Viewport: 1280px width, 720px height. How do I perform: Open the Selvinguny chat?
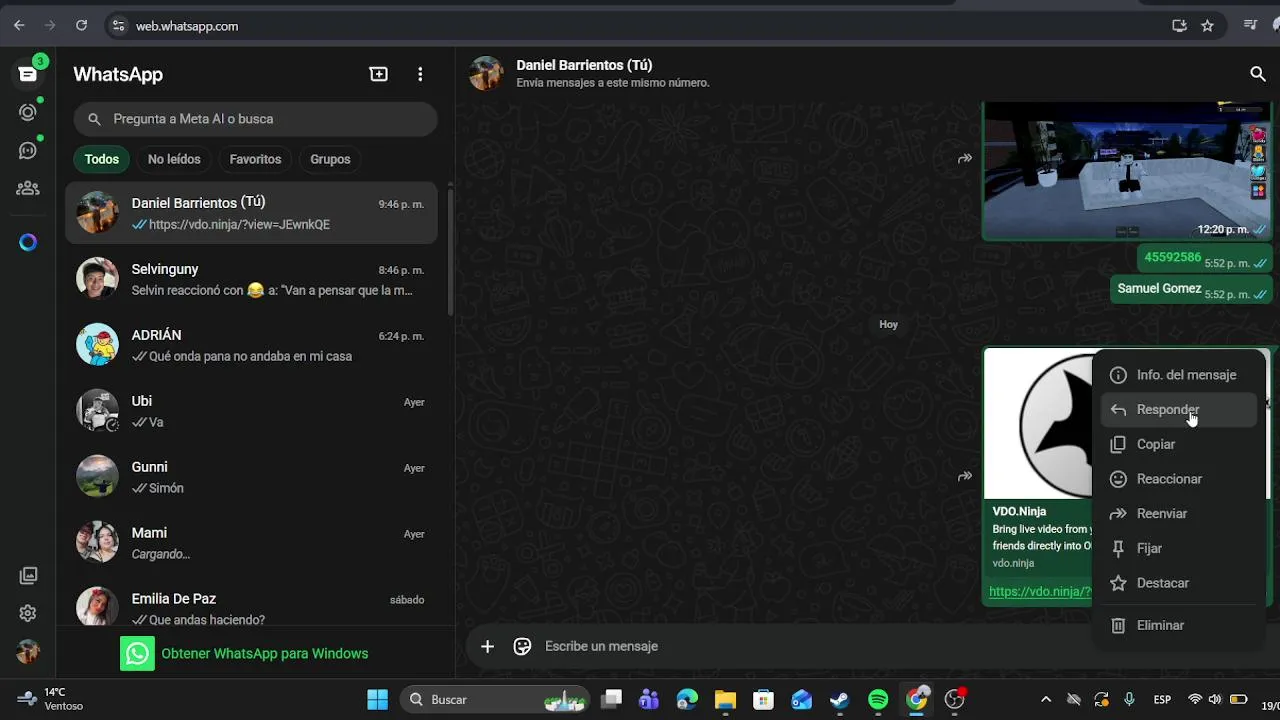pos(251,279)
